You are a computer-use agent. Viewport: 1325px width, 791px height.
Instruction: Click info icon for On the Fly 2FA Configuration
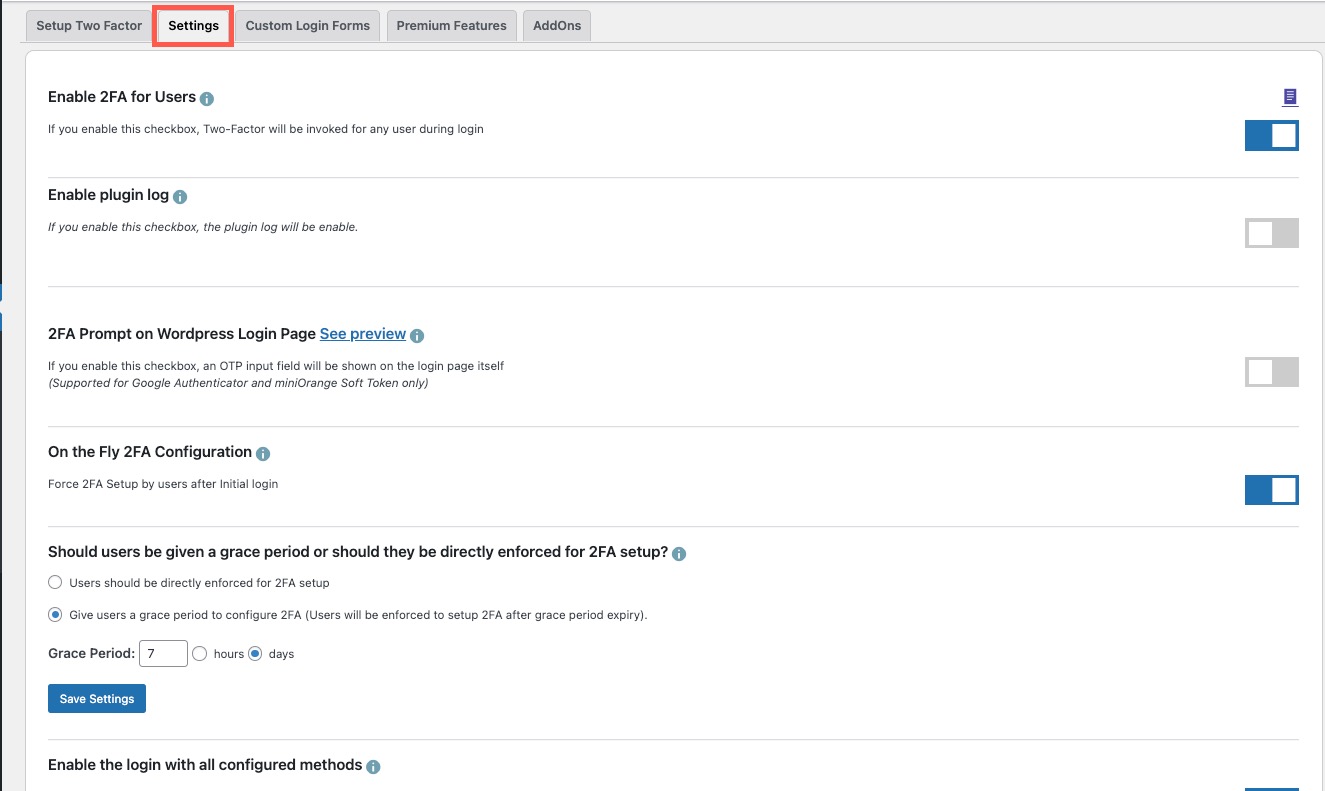point(263,454)
